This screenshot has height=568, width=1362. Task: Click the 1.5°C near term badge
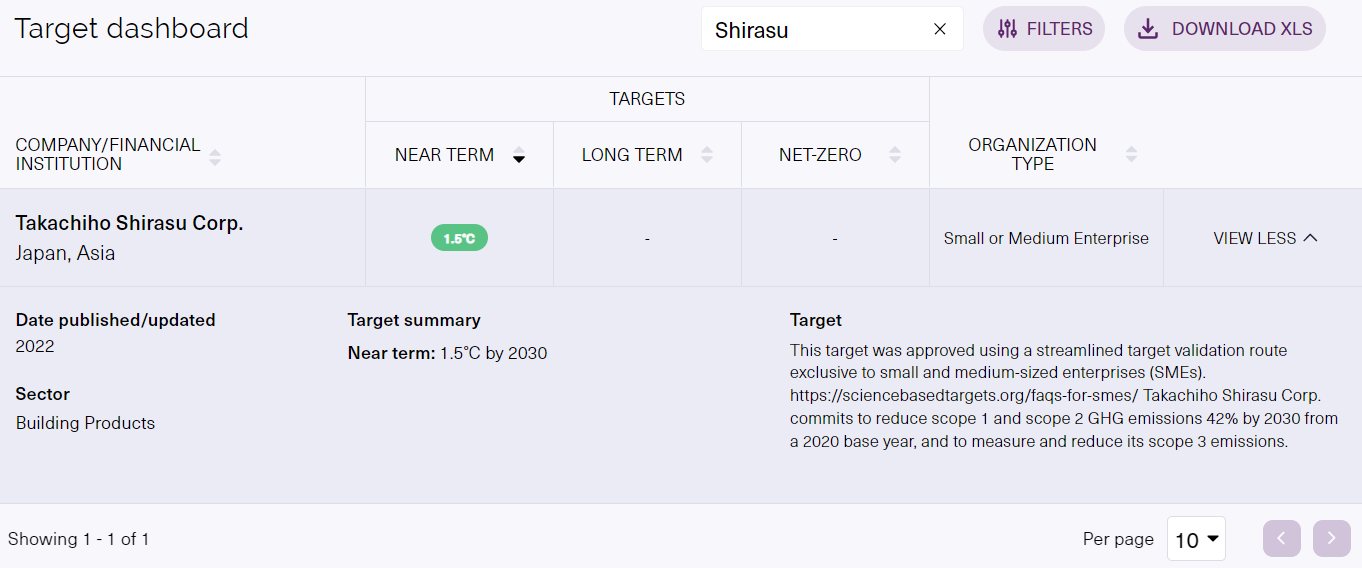pyautogui.click(x=459, y=238)
